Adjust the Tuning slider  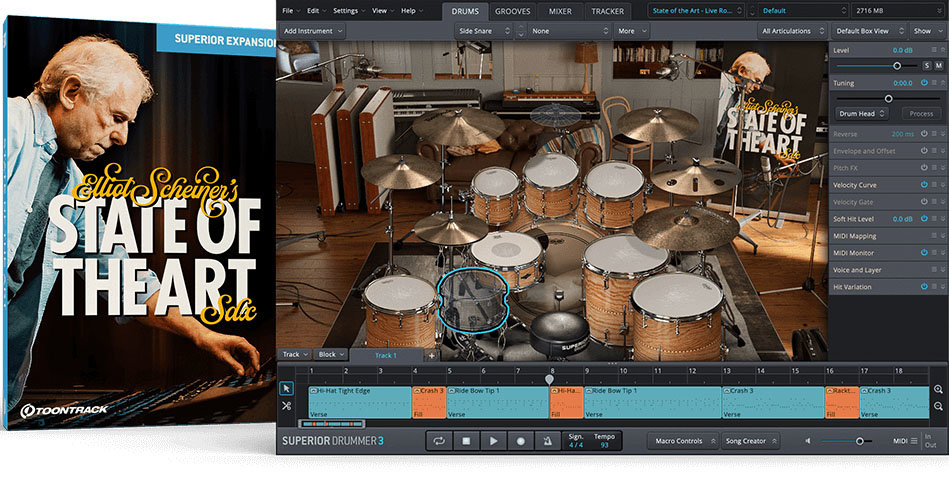point(888,98)
